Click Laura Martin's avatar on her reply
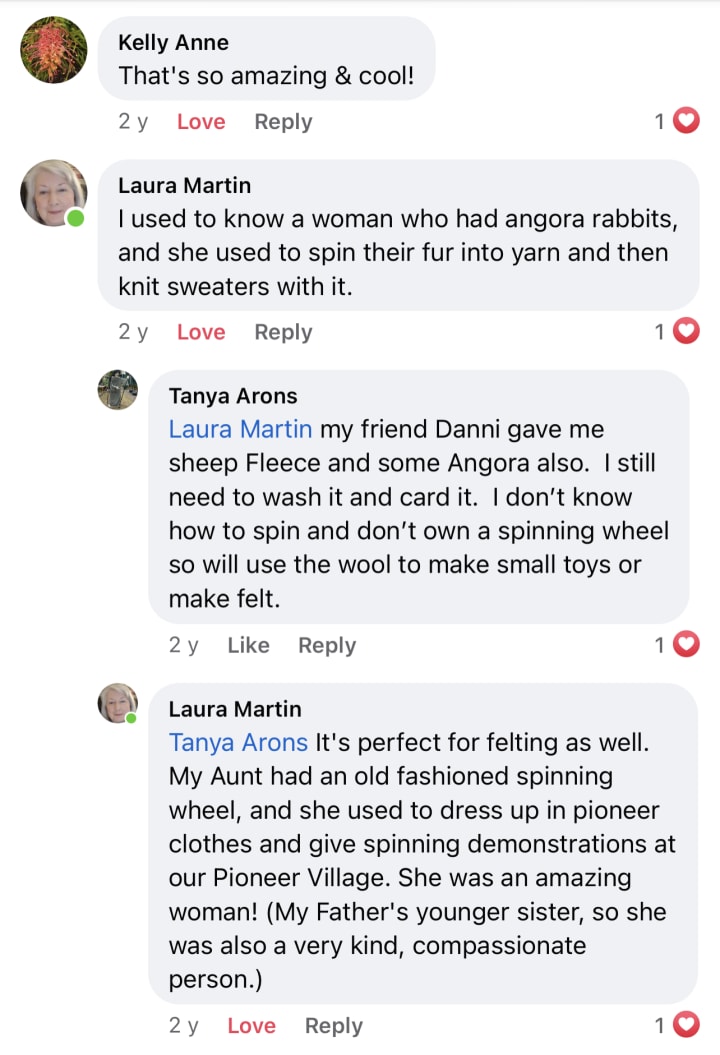Viewport: 720px width, 1055px height. tap(117, 703)
